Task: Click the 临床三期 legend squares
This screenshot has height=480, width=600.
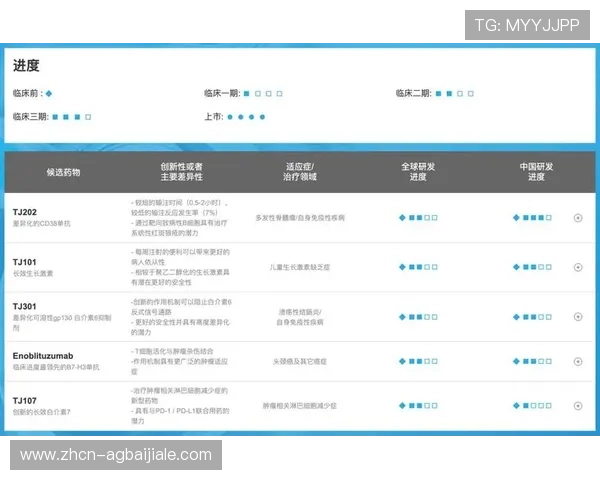Action: click(x=72, y=117)
